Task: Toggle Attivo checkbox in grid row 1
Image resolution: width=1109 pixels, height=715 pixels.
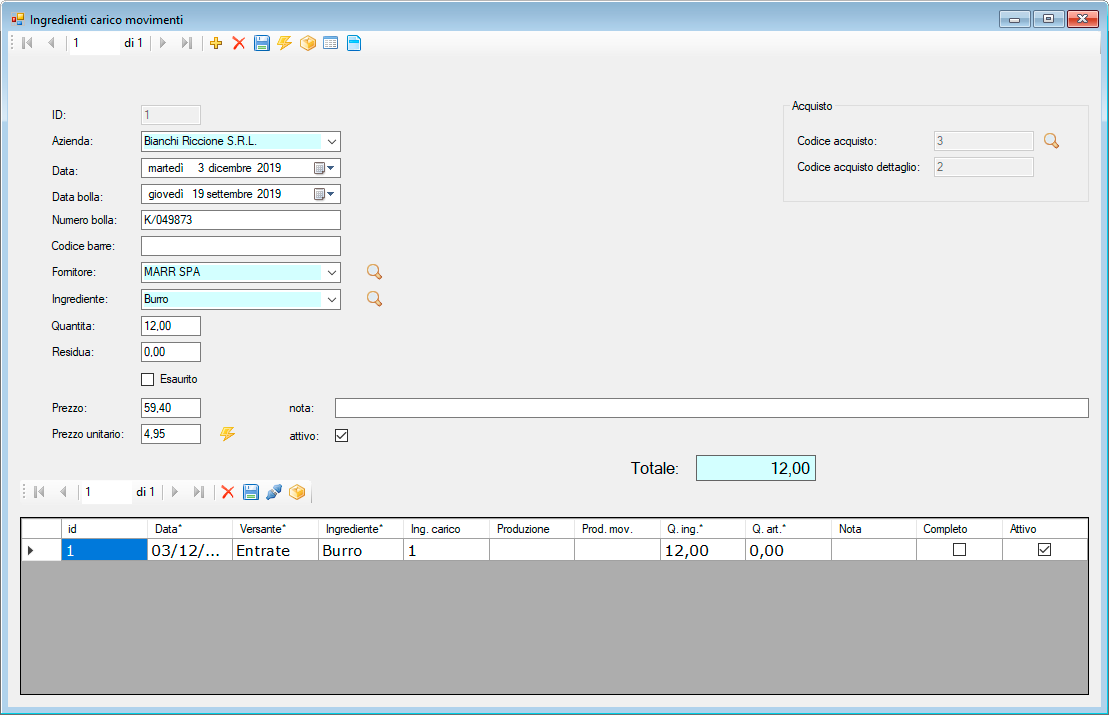Action: pyautogui.click(x=1045, y=550)
